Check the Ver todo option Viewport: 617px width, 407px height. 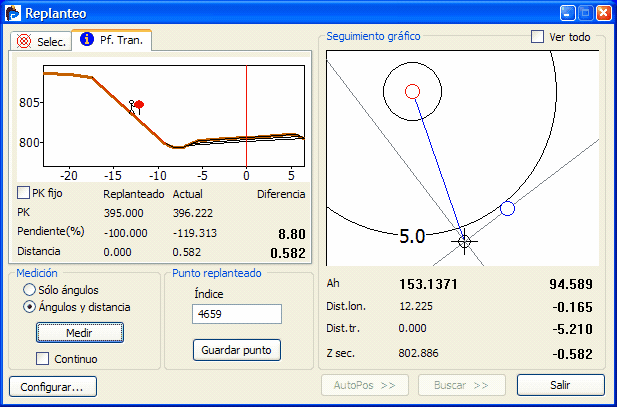coord(537,37)
